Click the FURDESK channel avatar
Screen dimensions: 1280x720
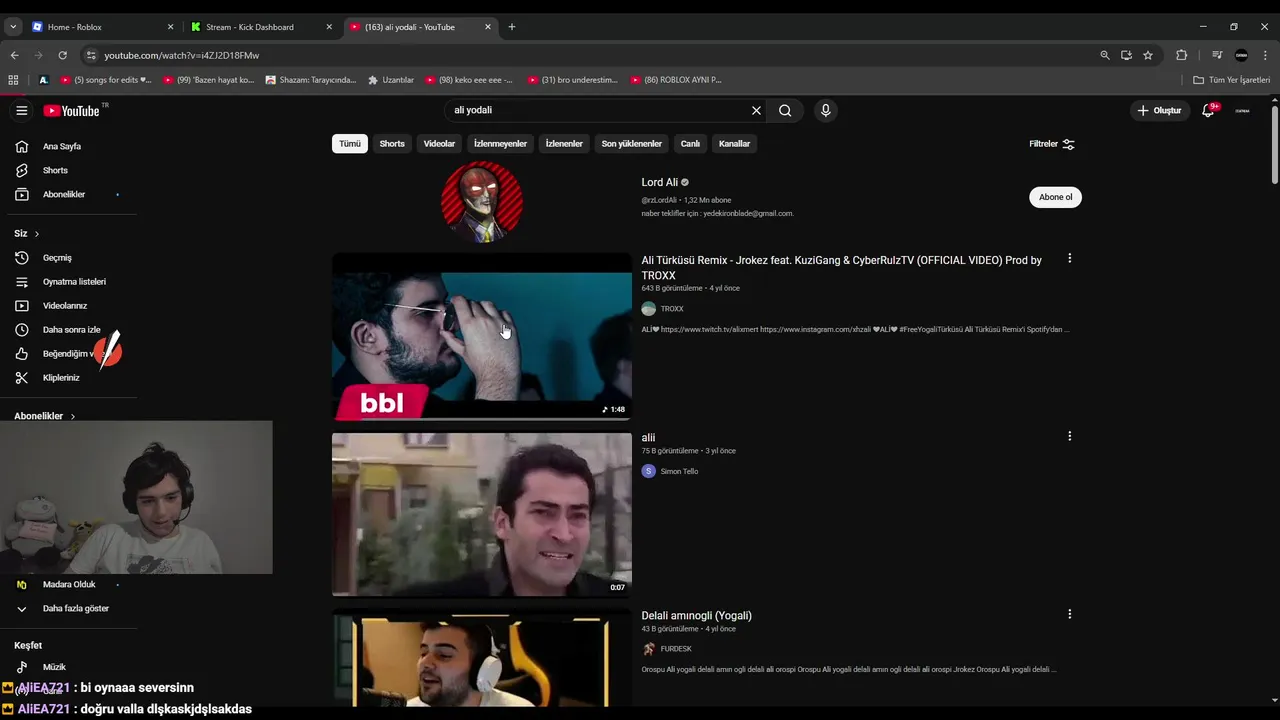click(x=648, y=649)
